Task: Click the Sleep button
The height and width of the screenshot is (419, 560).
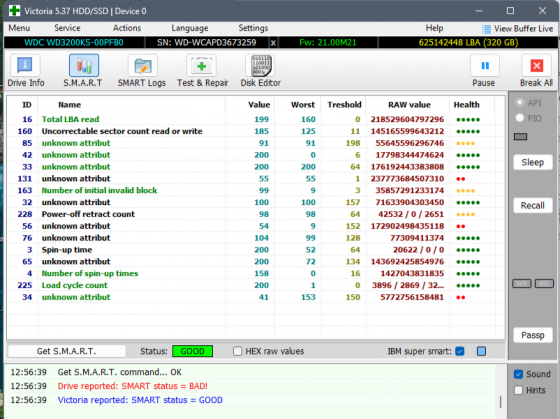Action: 532,162
